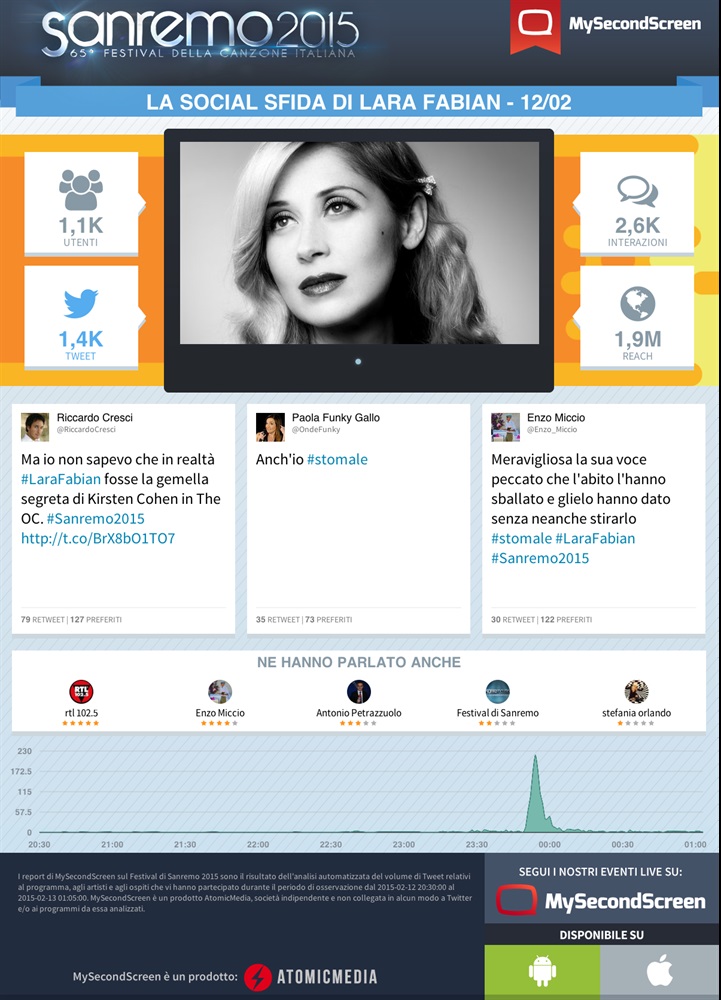
Task: Click the Paola Funky Gallo author name
Action: tap(336, 418)
